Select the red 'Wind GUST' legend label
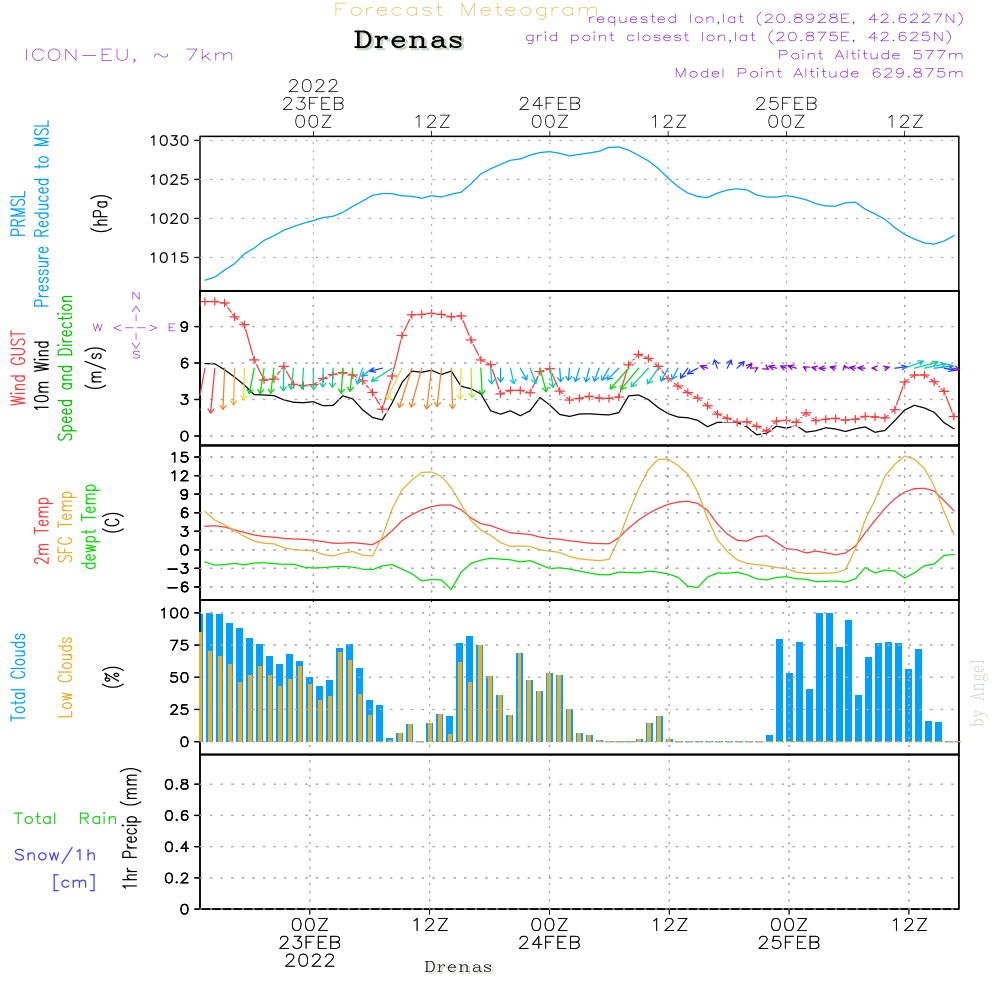Screen dimensions: 1000x1000 click(18, 368)
